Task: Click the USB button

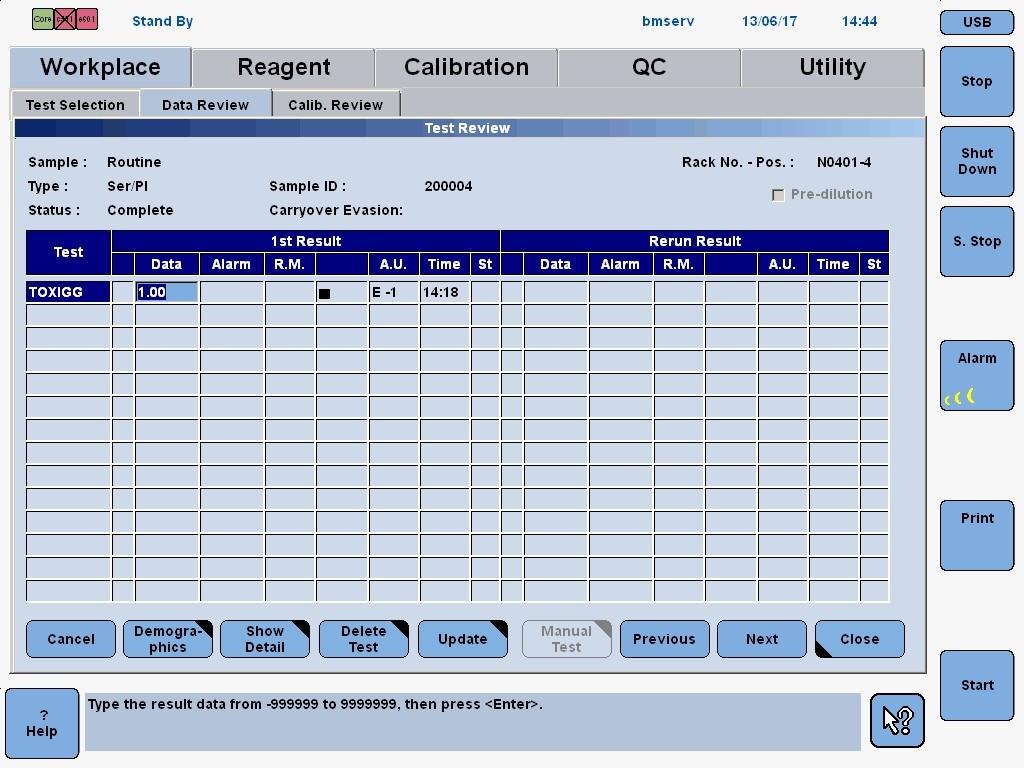Action: [x=977, y=22]
